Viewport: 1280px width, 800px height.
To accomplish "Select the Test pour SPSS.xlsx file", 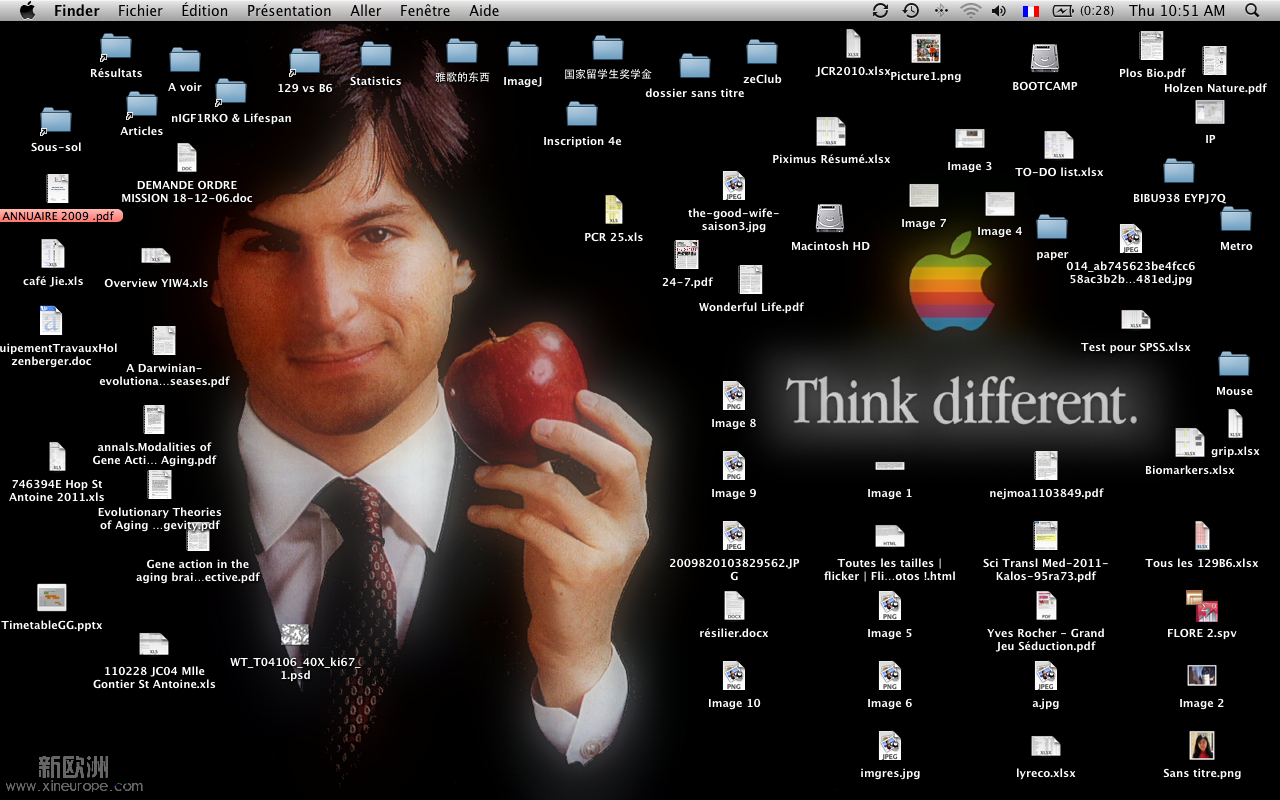I will coord(1136,320).
